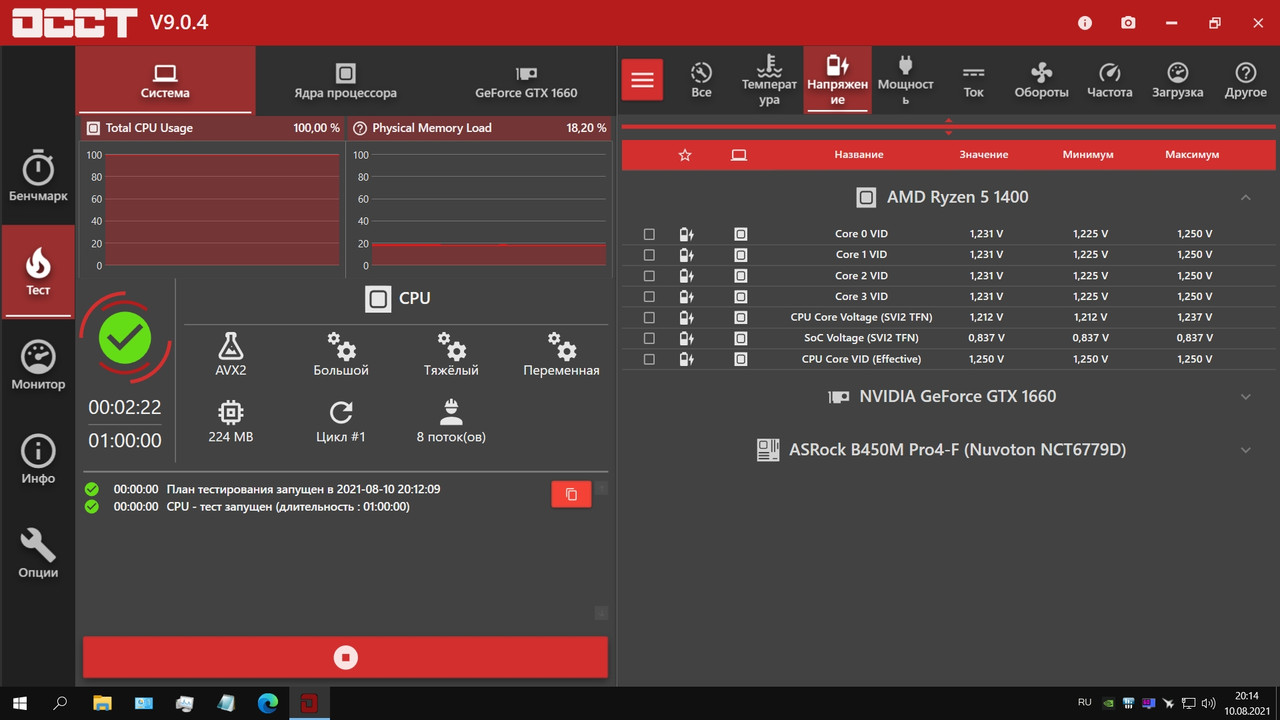1280x720 pixels.
Task: Tick the Core 1 VID checkbox
Action: point(649,255)
